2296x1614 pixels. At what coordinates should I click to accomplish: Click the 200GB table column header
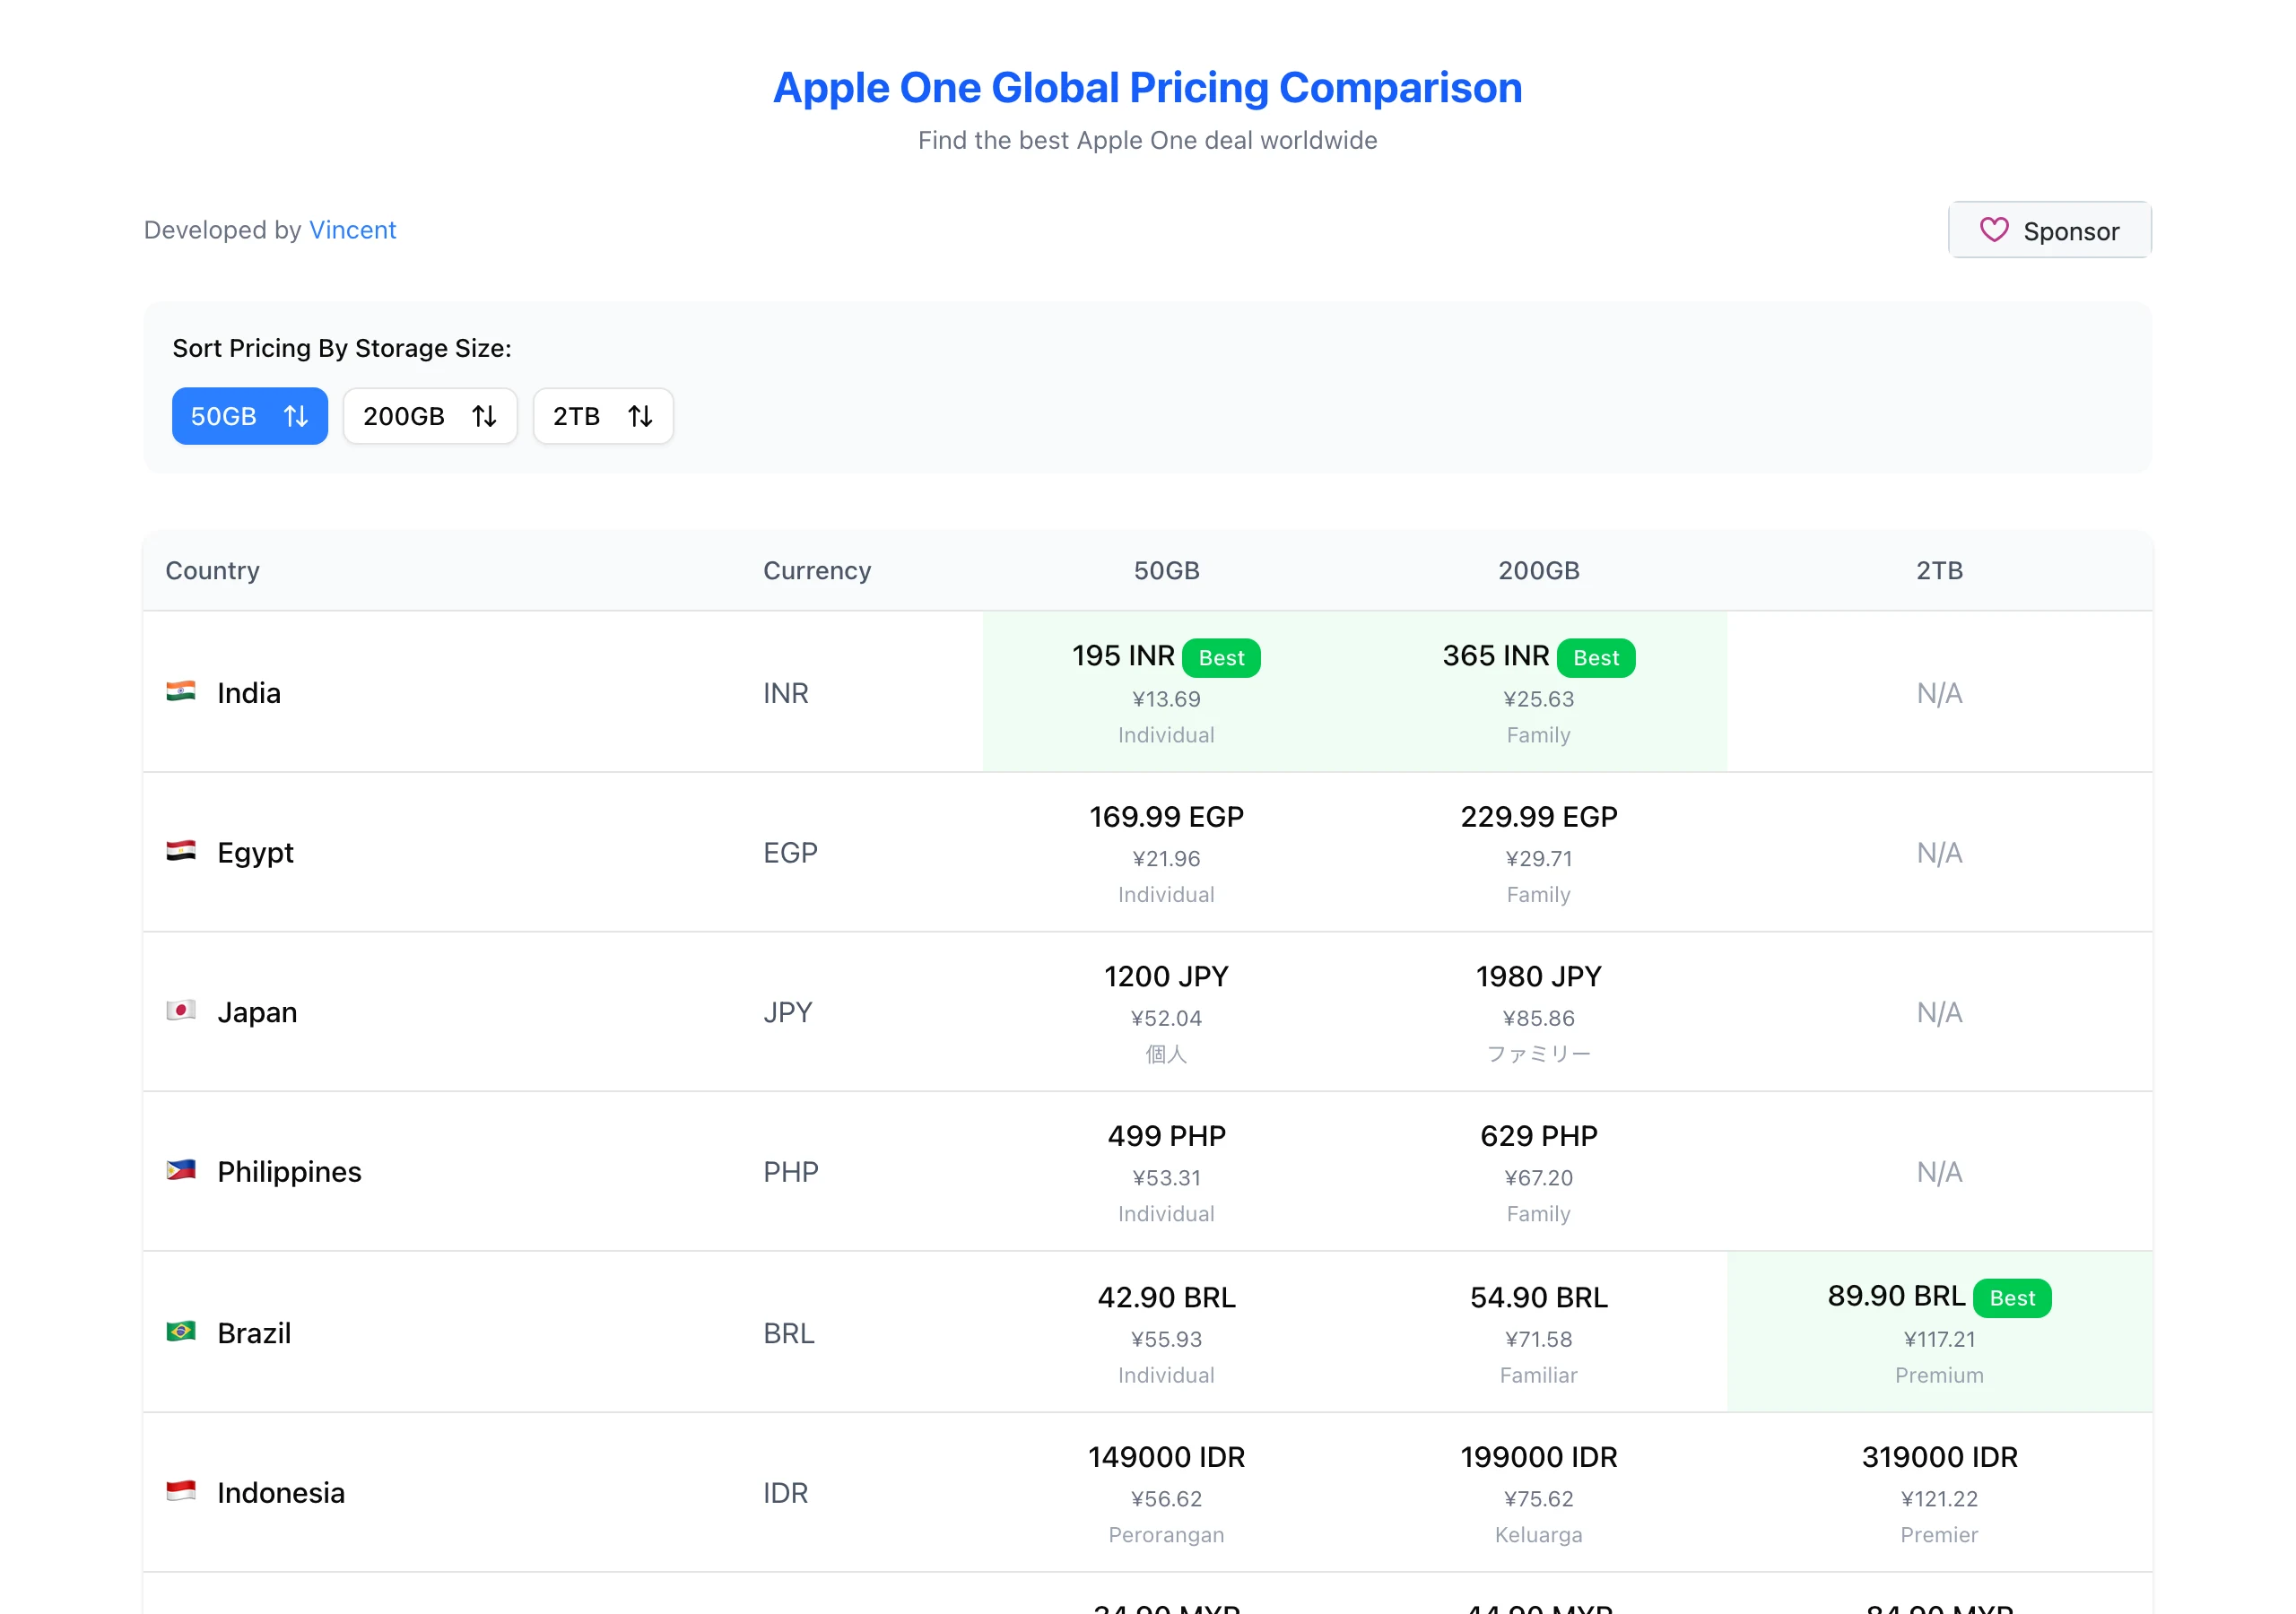tap(1538, 570)
